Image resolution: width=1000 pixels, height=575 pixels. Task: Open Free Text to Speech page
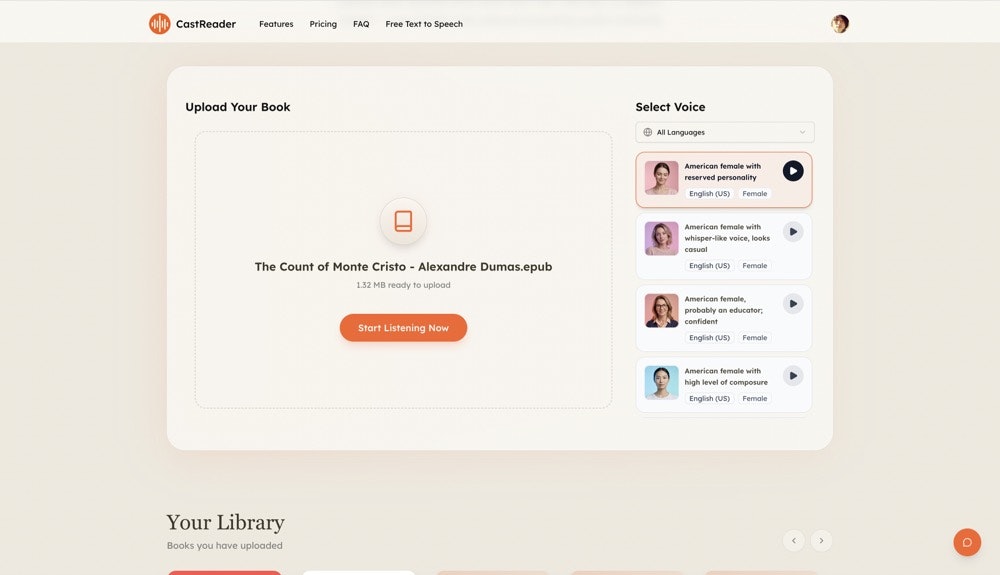pos(424,24)
